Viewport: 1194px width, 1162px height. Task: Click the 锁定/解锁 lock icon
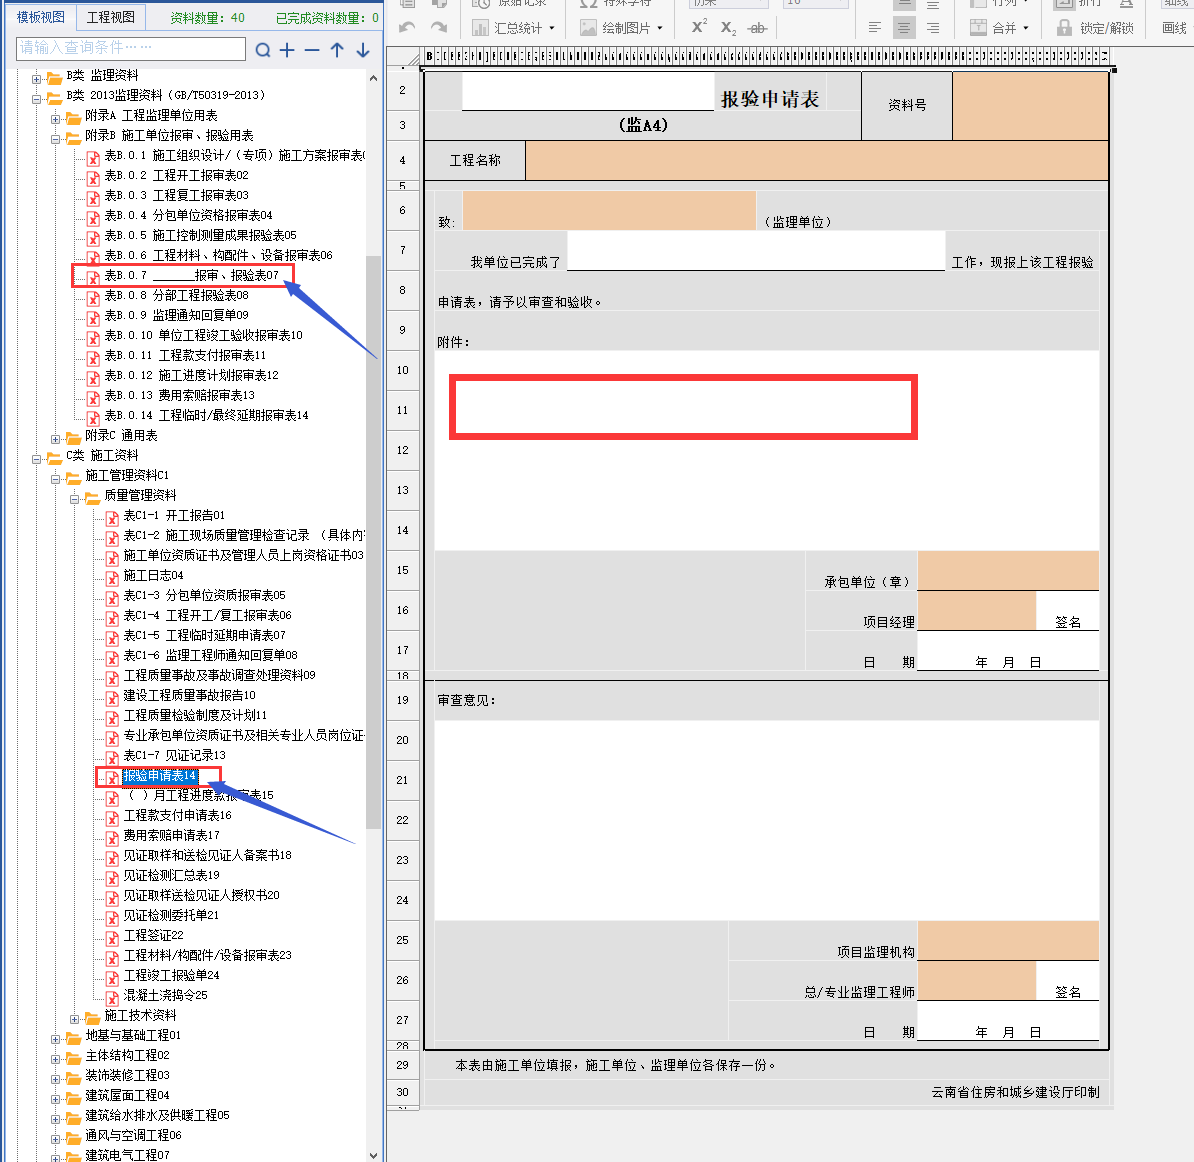click(x=1065, y=28)
